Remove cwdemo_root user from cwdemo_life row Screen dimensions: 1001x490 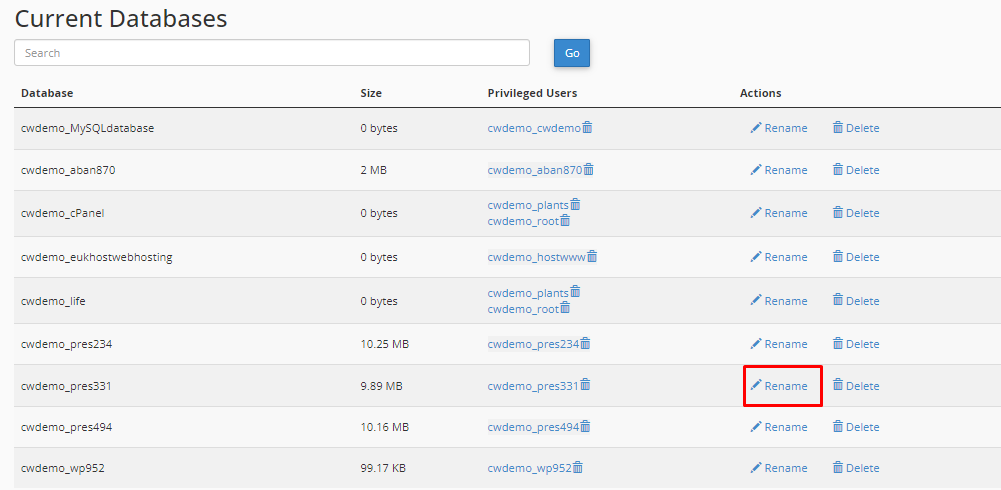click(x=564, y=308)
